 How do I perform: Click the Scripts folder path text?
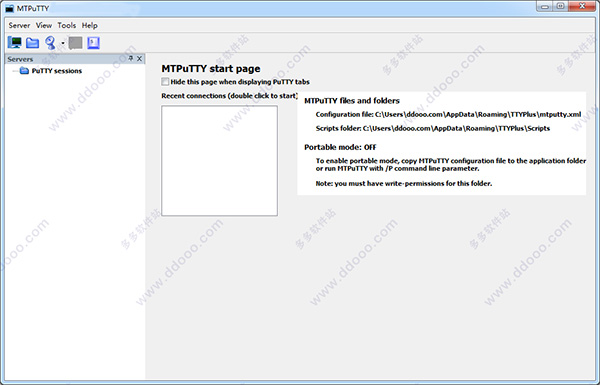tap(433, 128)
